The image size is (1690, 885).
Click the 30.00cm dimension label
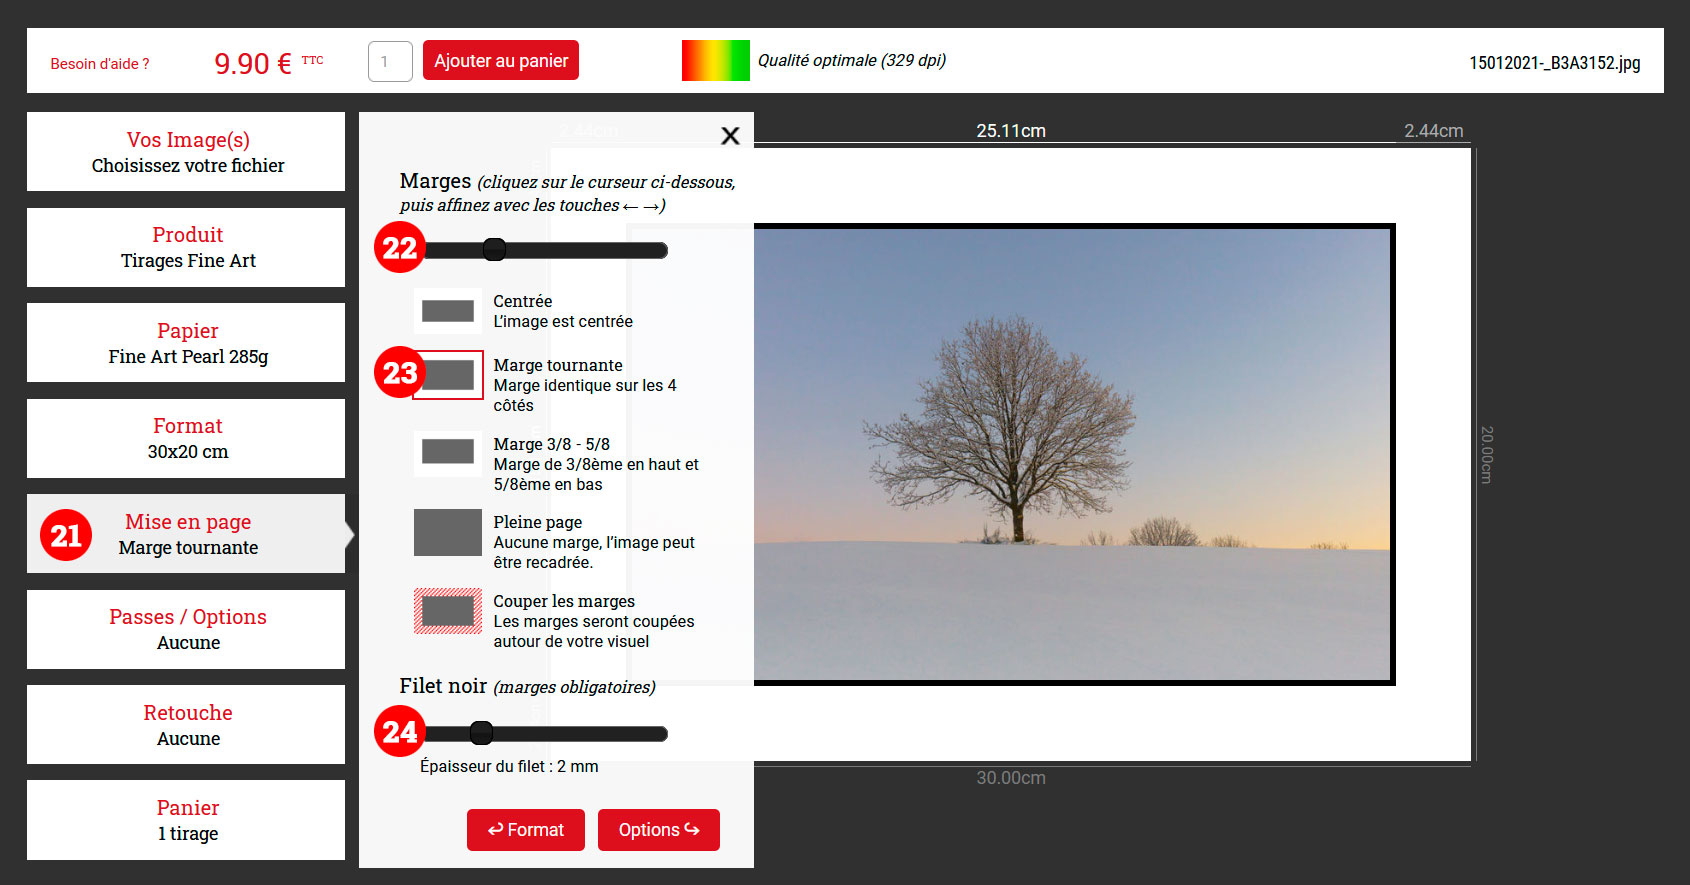[x=1011, y=778]
